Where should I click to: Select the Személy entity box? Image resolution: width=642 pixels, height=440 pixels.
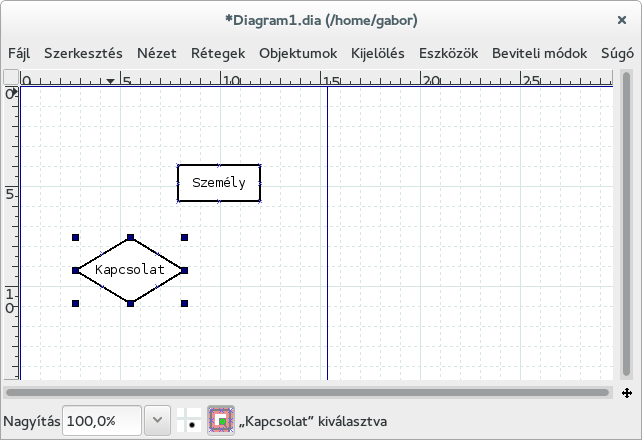click(219, 183)
